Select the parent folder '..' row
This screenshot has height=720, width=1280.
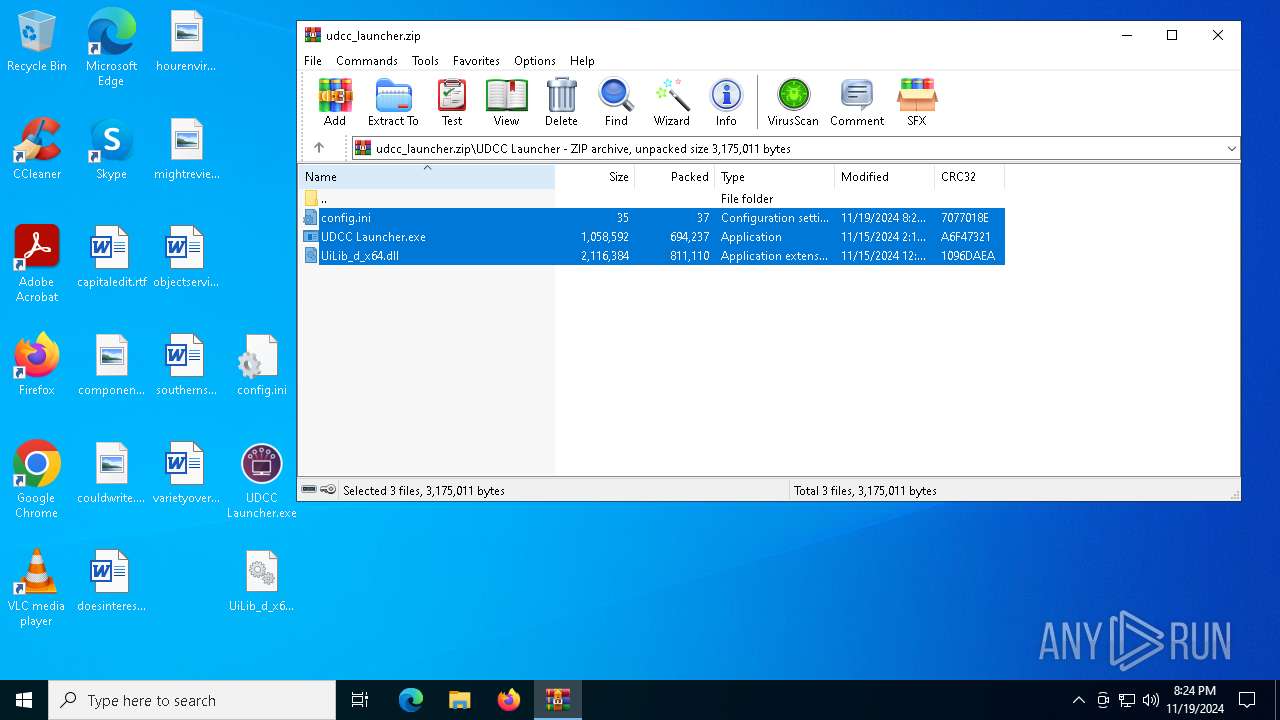[x=652, y=199]
